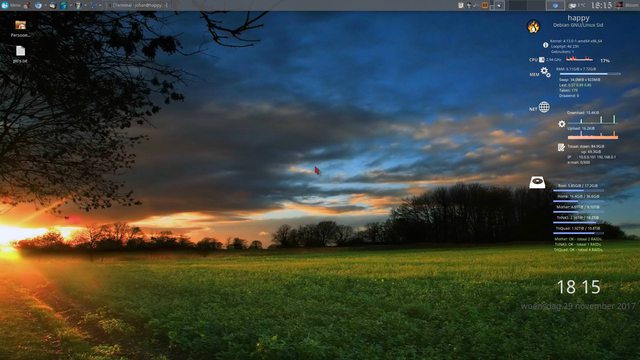Select the text document icon on the desktop
This screenshot has width=640, height=360.
coord(20,54)
